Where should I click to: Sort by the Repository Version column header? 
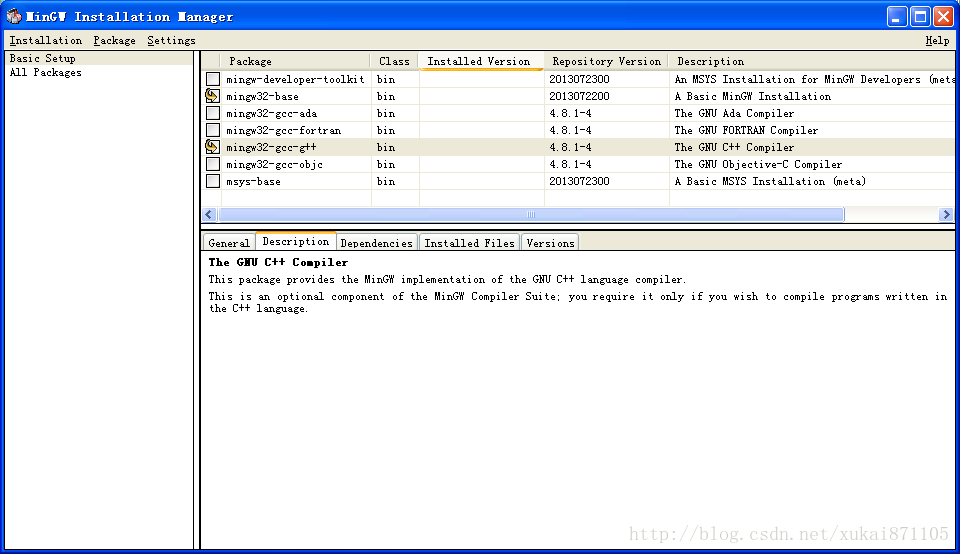pyautogui.click(x=606, y=61)
